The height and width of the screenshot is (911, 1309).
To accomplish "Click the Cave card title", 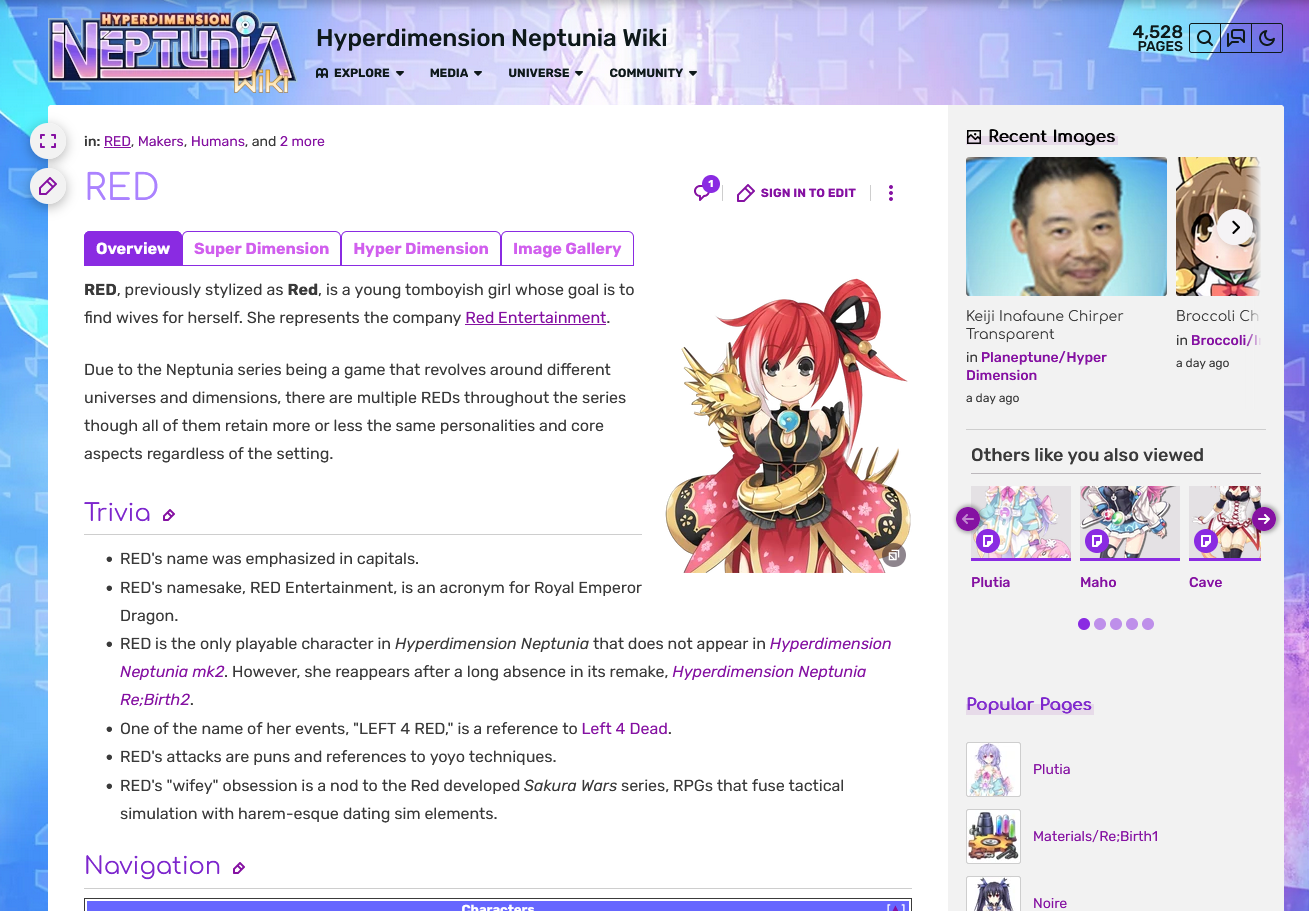I will tap(1205, 582).
